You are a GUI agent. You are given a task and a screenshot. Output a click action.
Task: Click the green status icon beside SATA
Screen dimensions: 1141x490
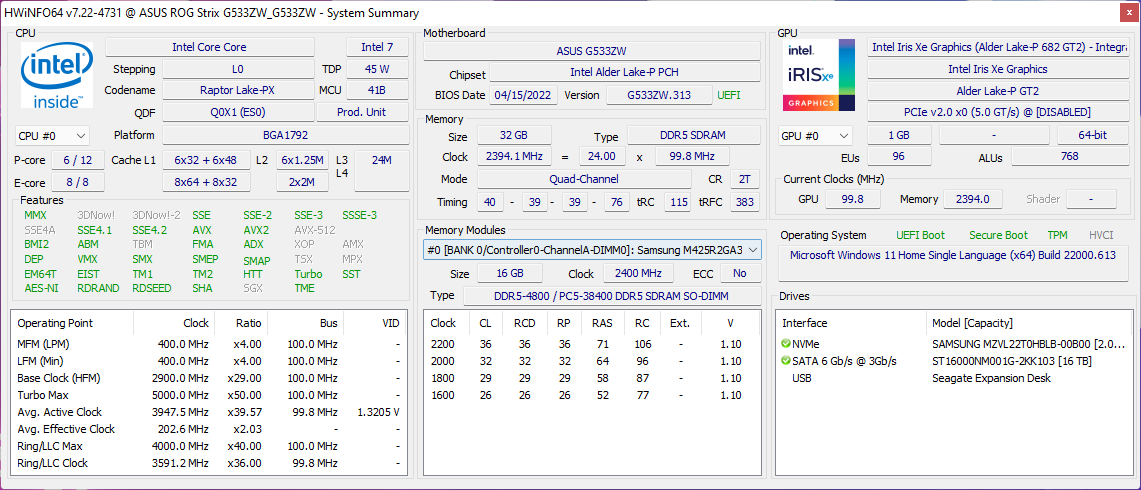click(x=785, y=361)
